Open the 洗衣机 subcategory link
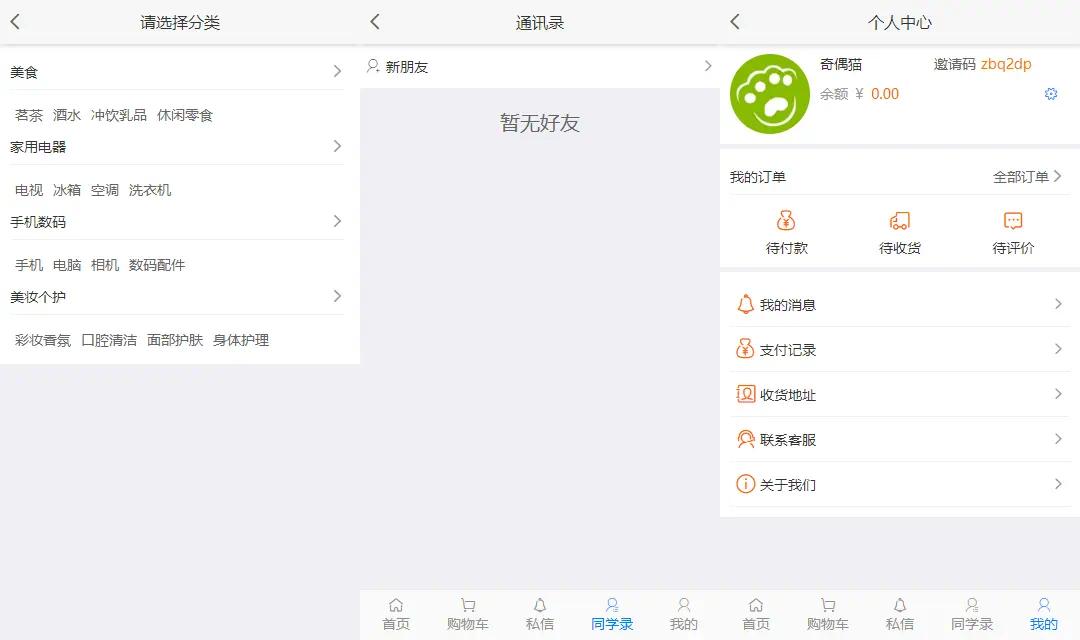 pos(150,190)
